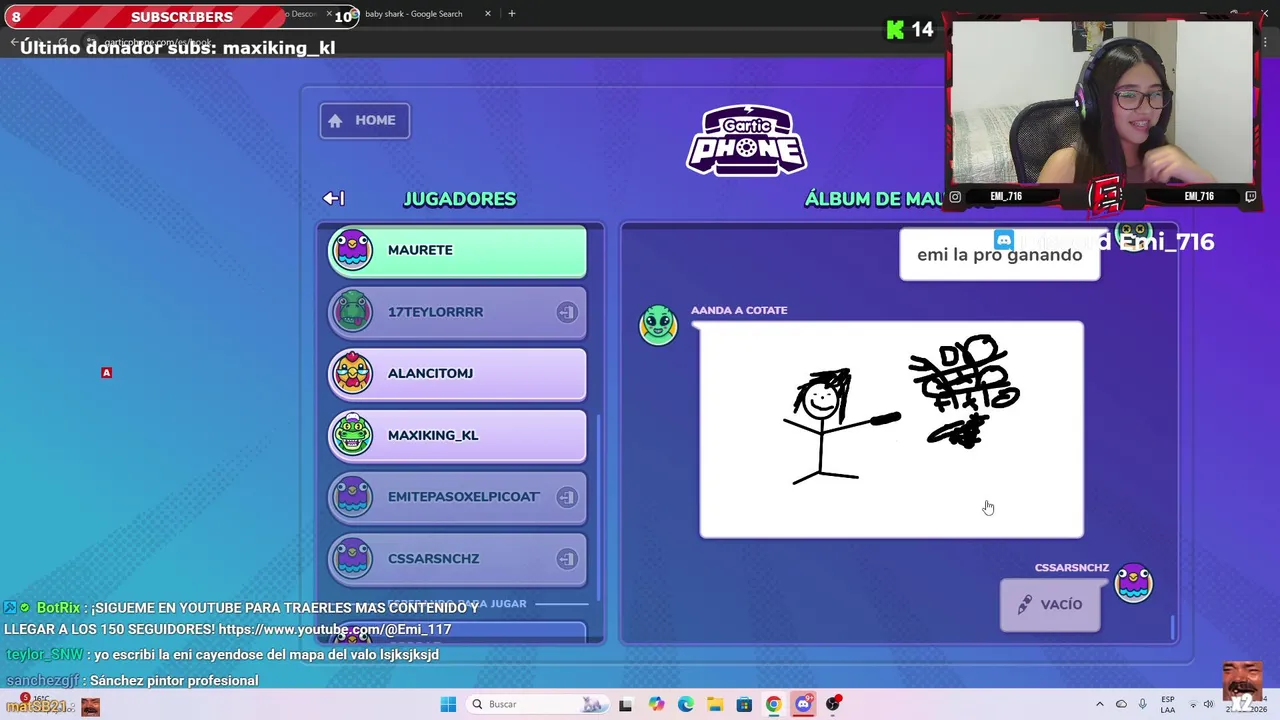Select player EMITEPASOXELPICOAT in the list
This screenshot has height=720, width=1280.
457,497
